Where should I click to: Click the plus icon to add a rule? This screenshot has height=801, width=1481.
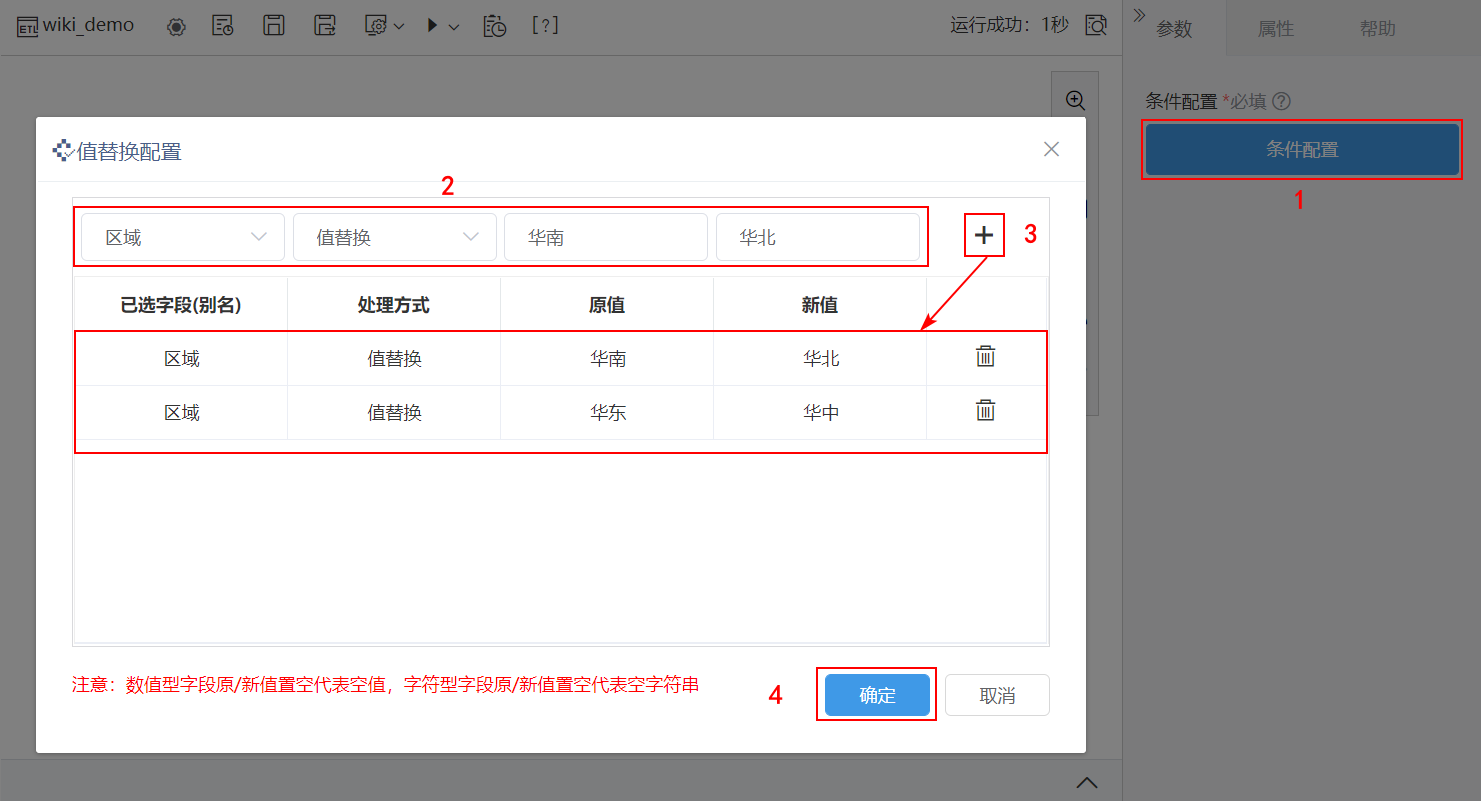(x=984, y=235)
